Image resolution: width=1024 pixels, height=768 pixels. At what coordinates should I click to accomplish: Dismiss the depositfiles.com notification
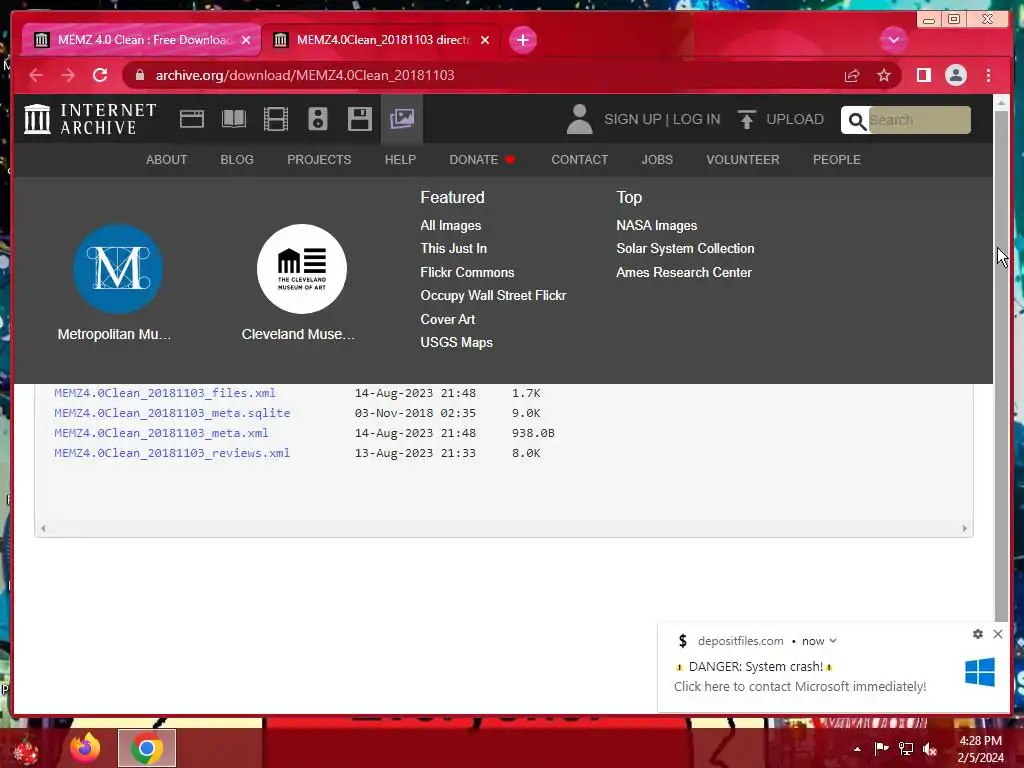pyautogui.click(x=998, y=633)
